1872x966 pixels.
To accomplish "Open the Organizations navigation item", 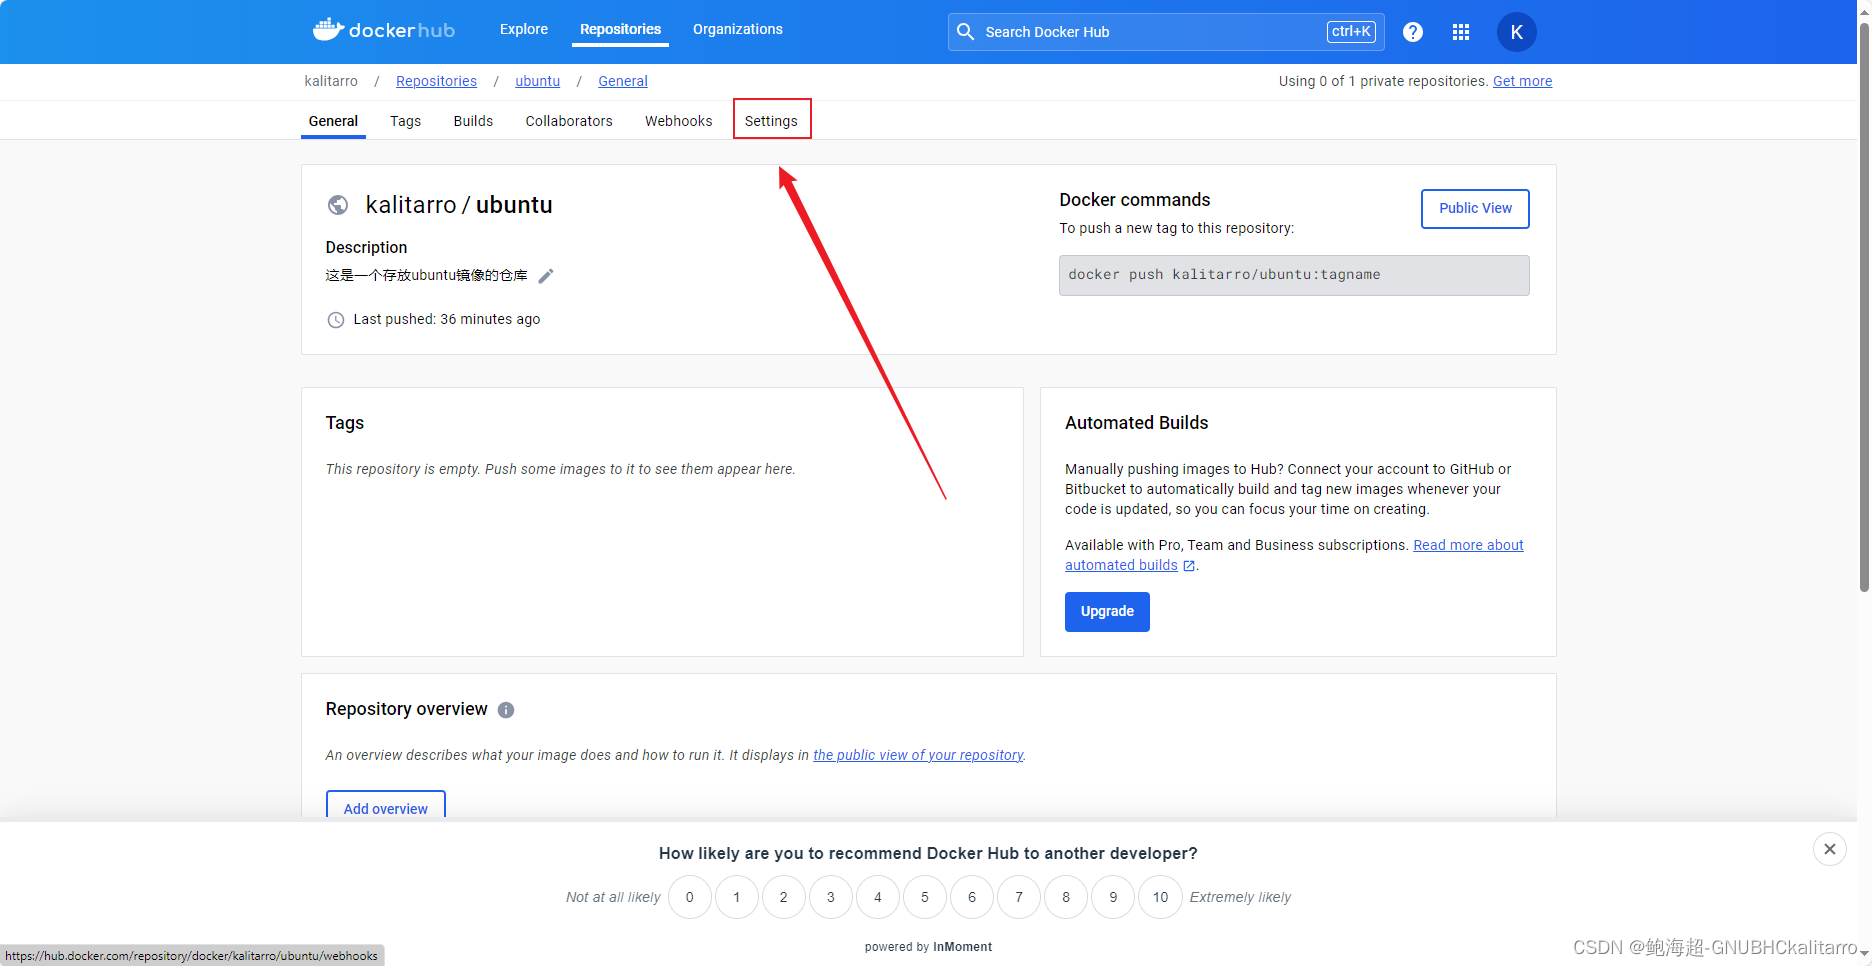I will pyautogui.click(x=738, y=29).
